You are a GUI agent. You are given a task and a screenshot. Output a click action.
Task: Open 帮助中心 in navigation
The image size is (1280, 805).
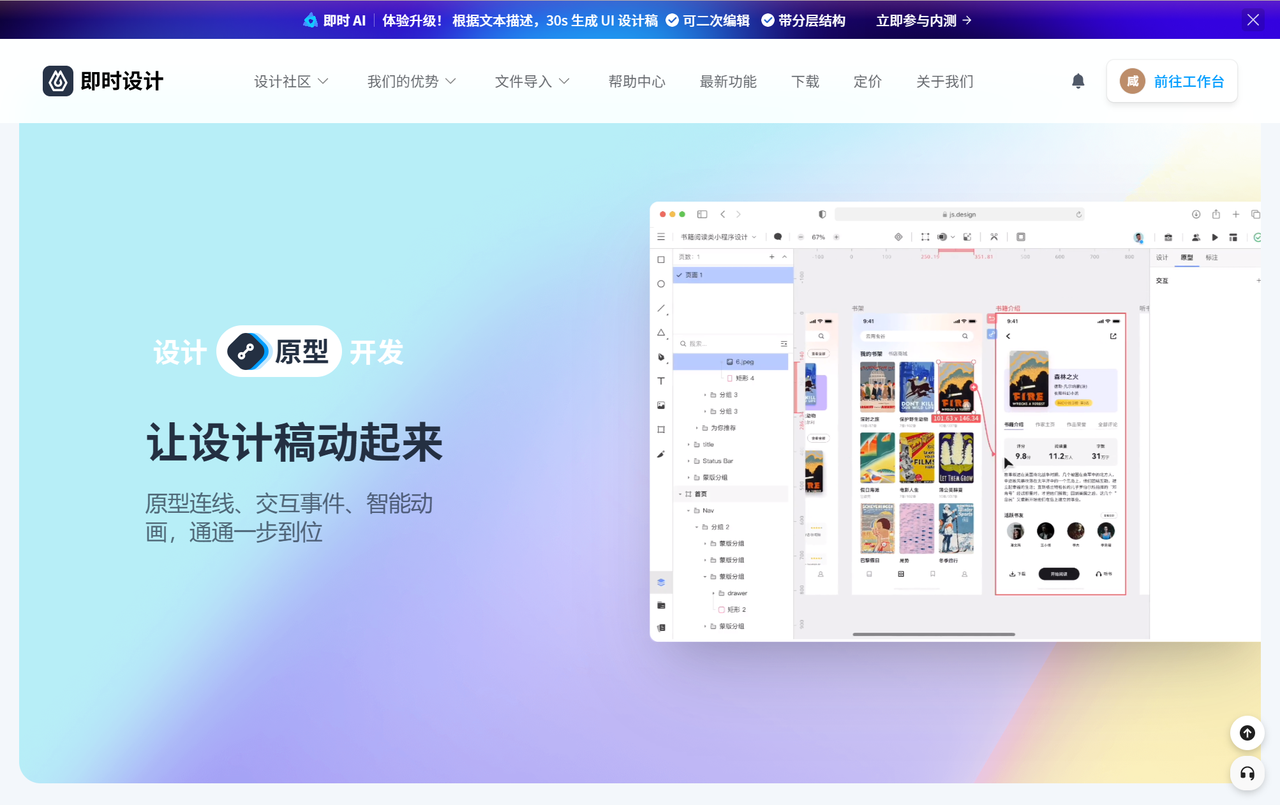637,81
